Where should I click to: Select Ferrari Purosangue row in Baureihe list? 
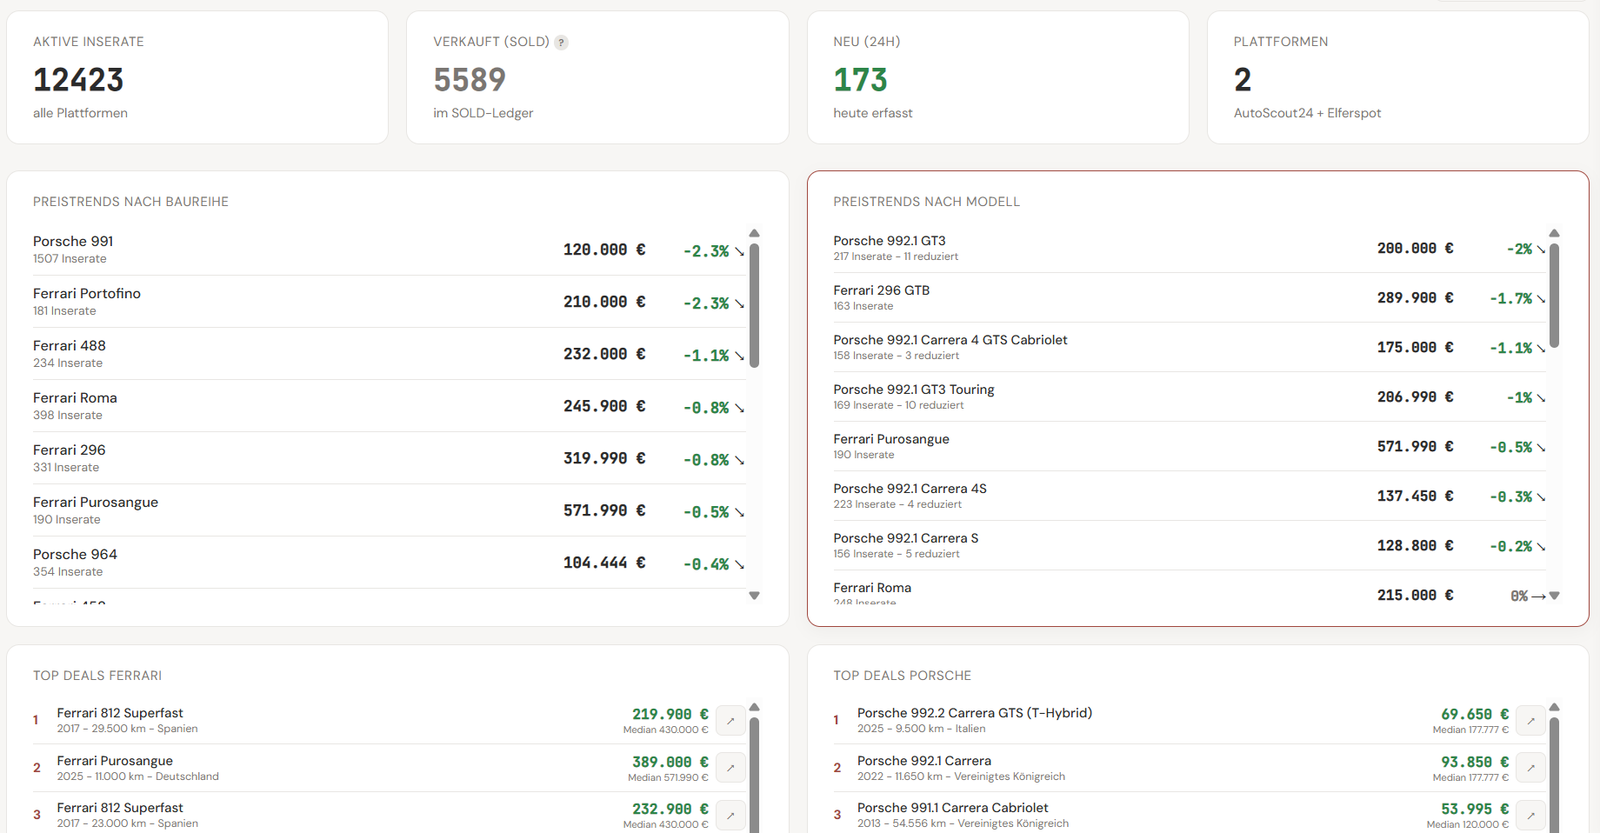point(389,510)
